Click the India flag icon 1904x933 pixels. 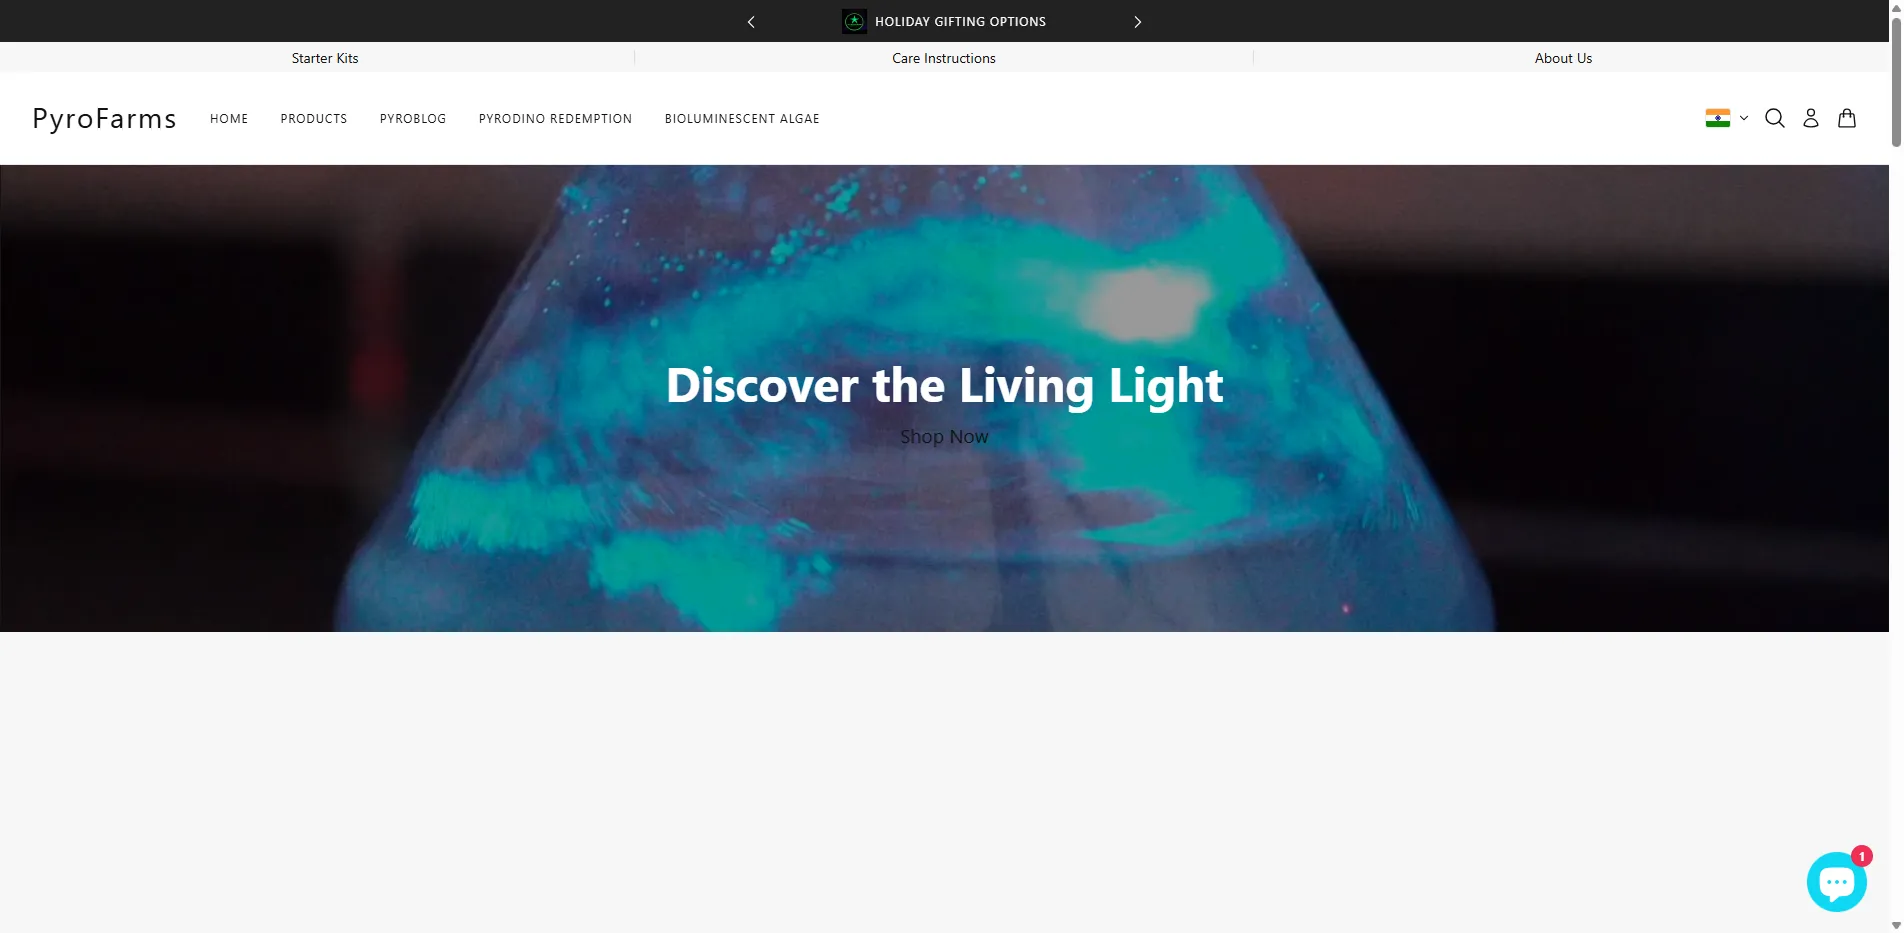pos(1718,118)
